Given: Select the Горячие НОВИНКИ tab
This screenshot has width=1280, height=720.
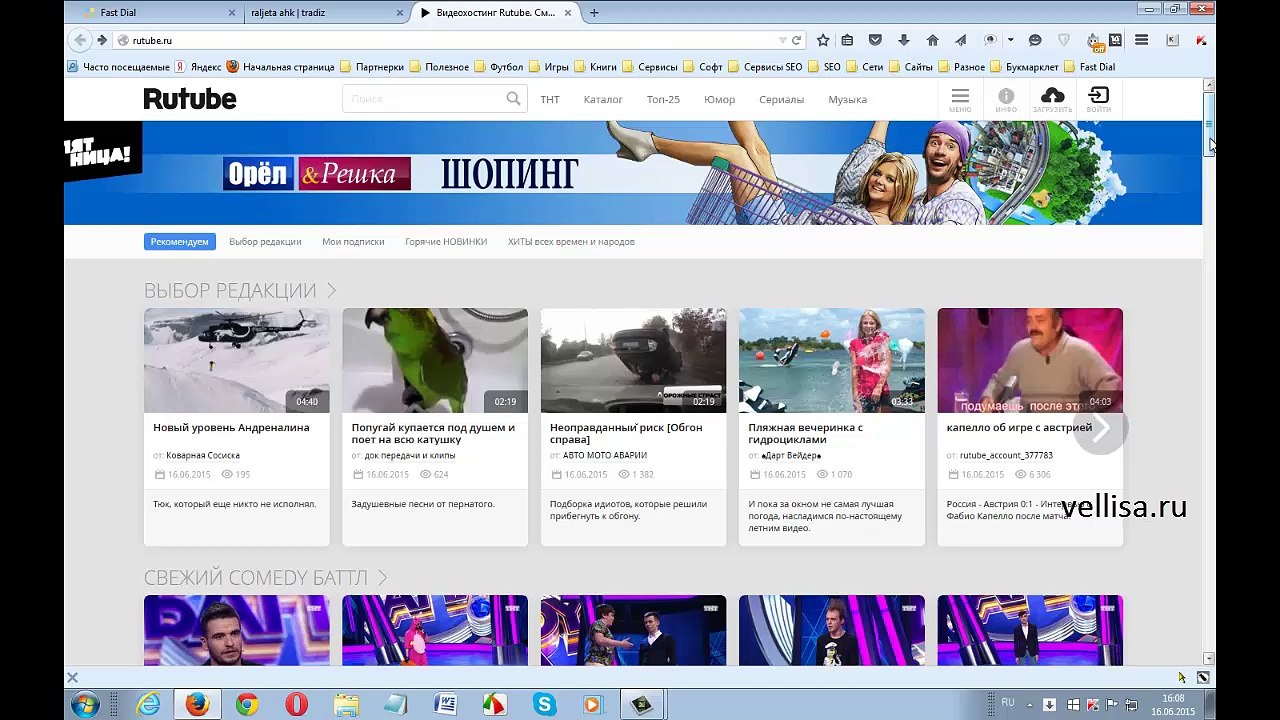Looking at the screenshot, I should 446,242.
